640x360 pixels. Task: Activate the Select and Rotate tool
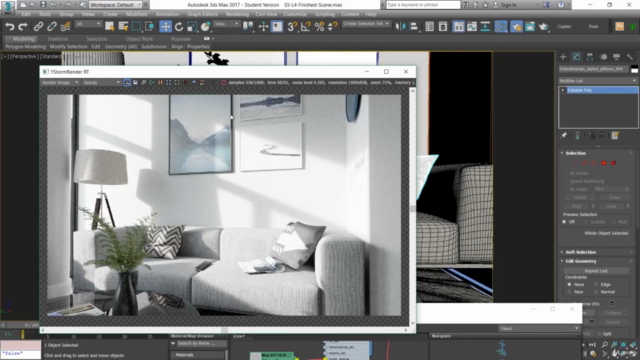179,27
